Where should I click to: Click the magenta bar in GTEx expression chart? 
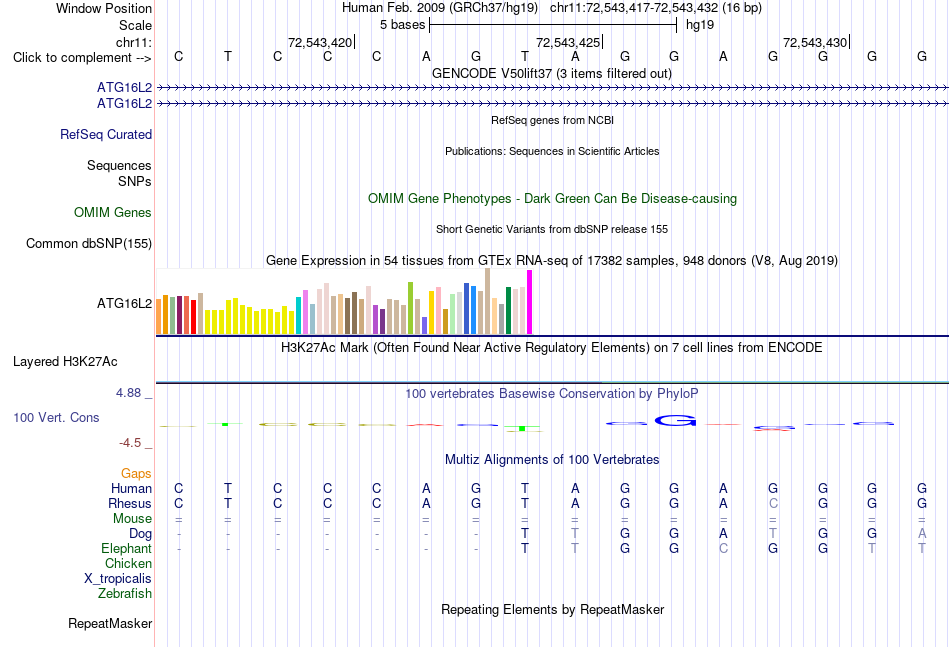[x=530, y=302]
